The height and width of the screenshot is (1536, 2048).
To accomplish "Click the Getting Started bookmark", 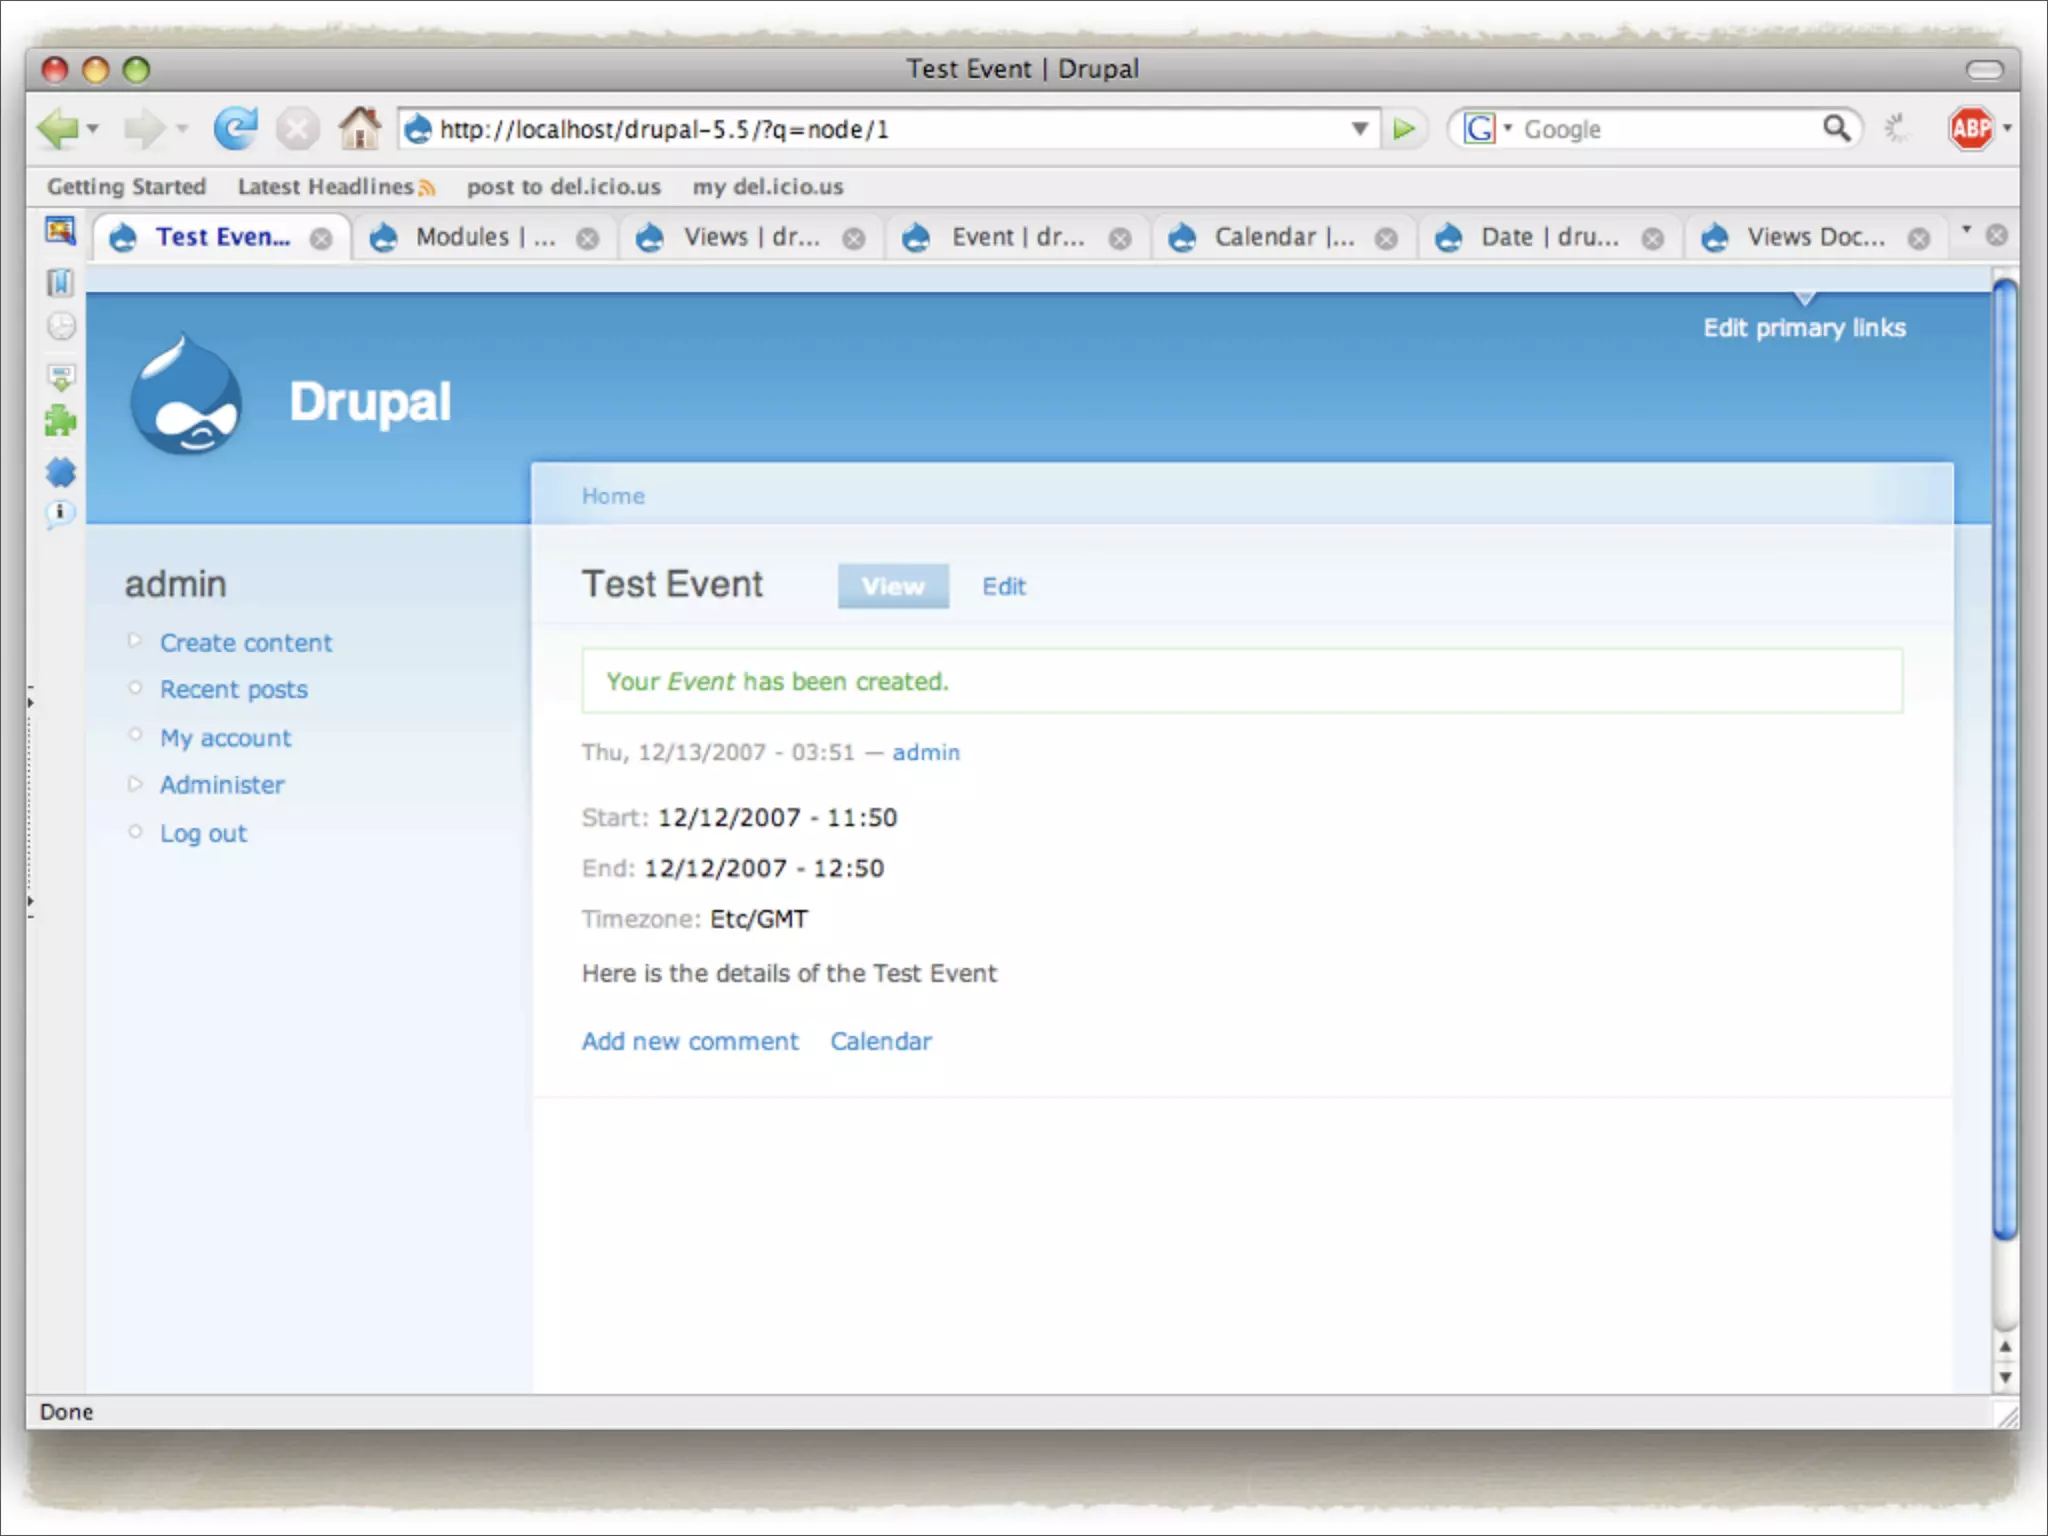I will 126,187.
